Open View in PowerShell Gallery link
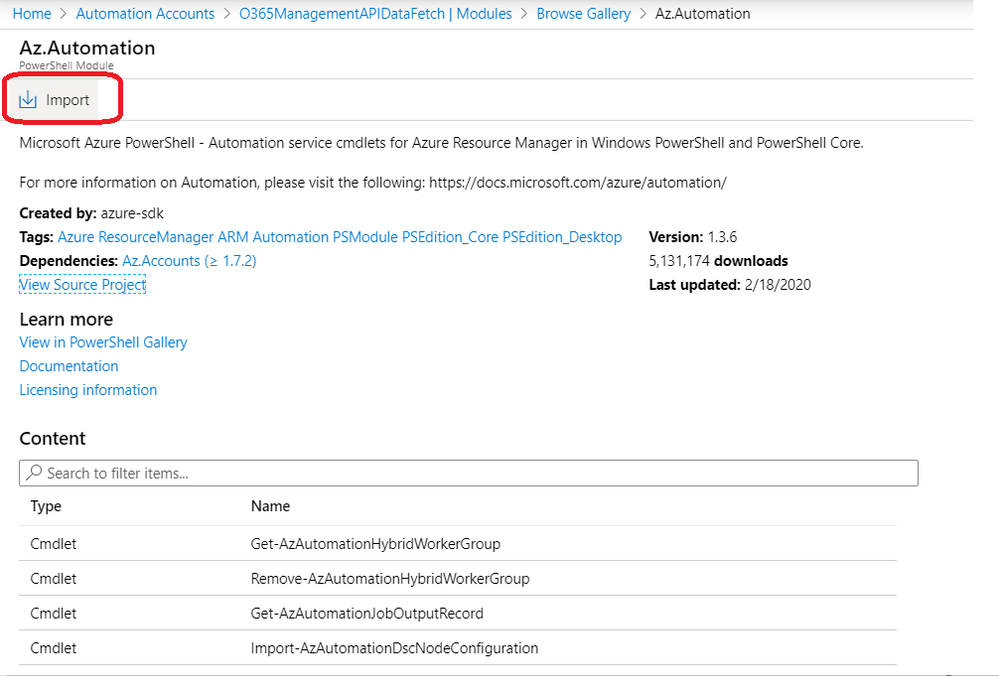Viewport: 999px width, 676px height. [x=103, y=342]
